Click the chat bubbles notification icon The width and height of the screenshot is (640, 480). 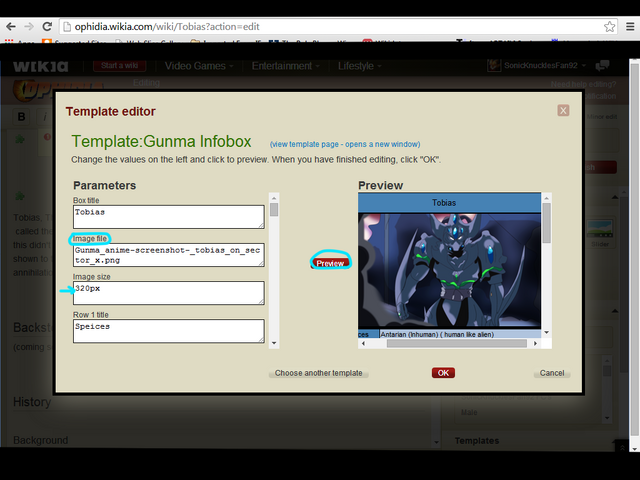602,65
